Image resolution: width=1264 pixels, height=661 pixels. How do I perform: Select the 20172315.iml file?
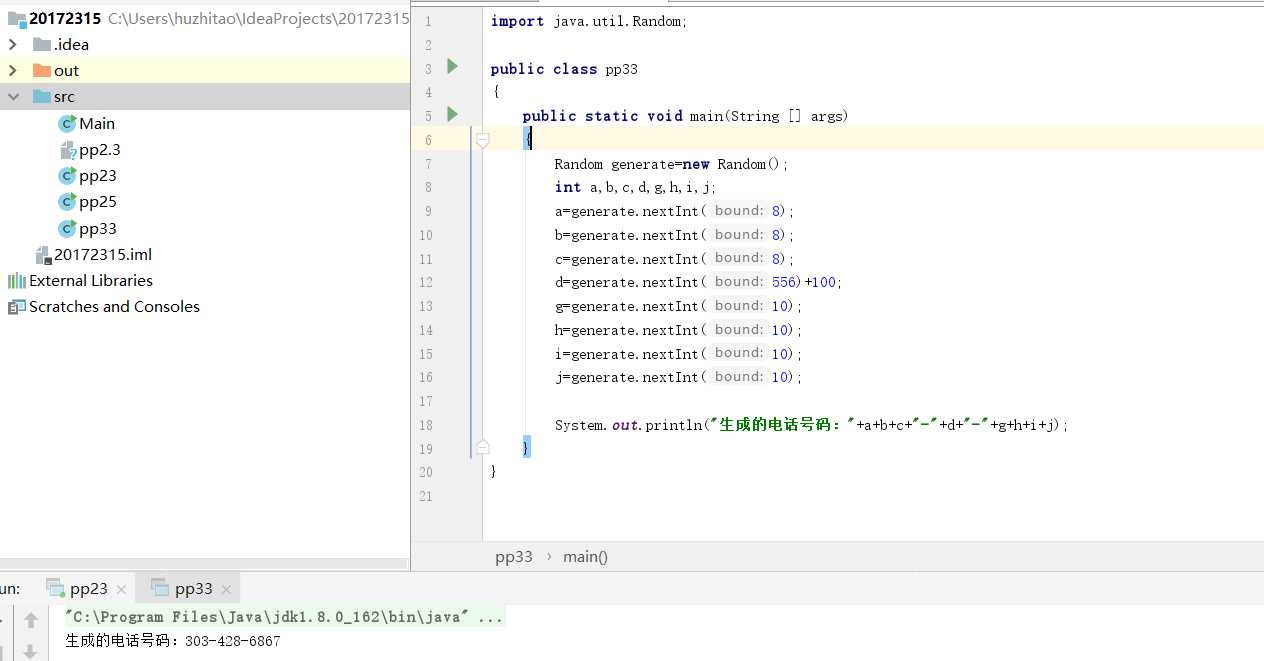click(103, 254)
